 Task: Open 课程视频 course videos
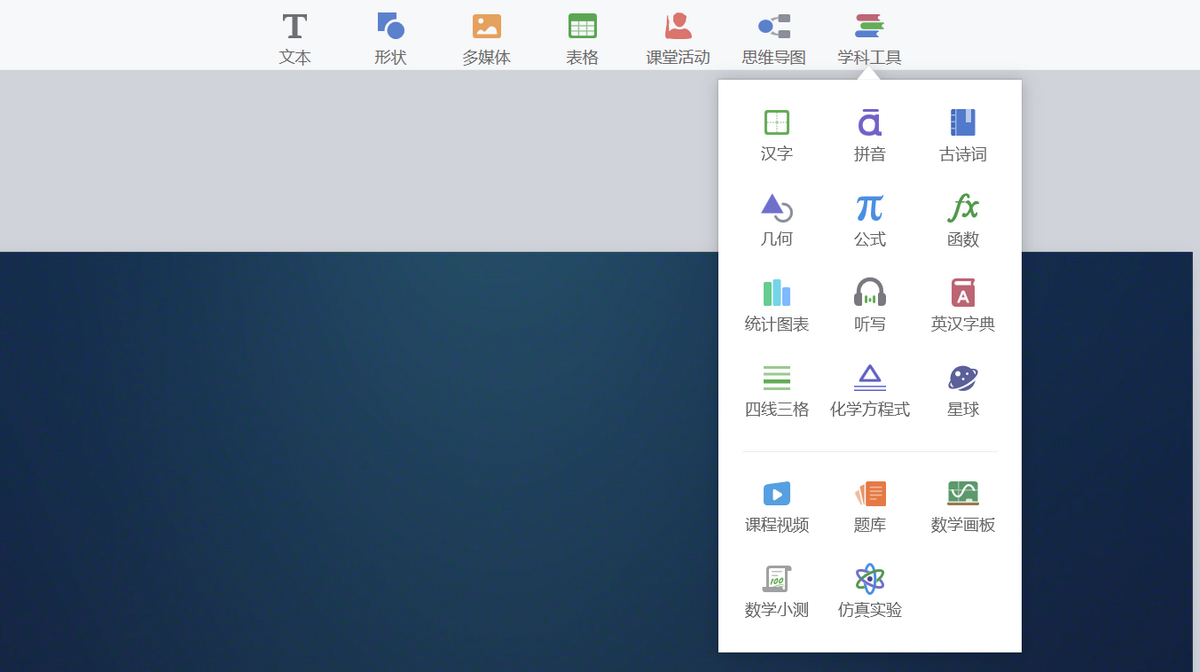click(x=777, y=507)
